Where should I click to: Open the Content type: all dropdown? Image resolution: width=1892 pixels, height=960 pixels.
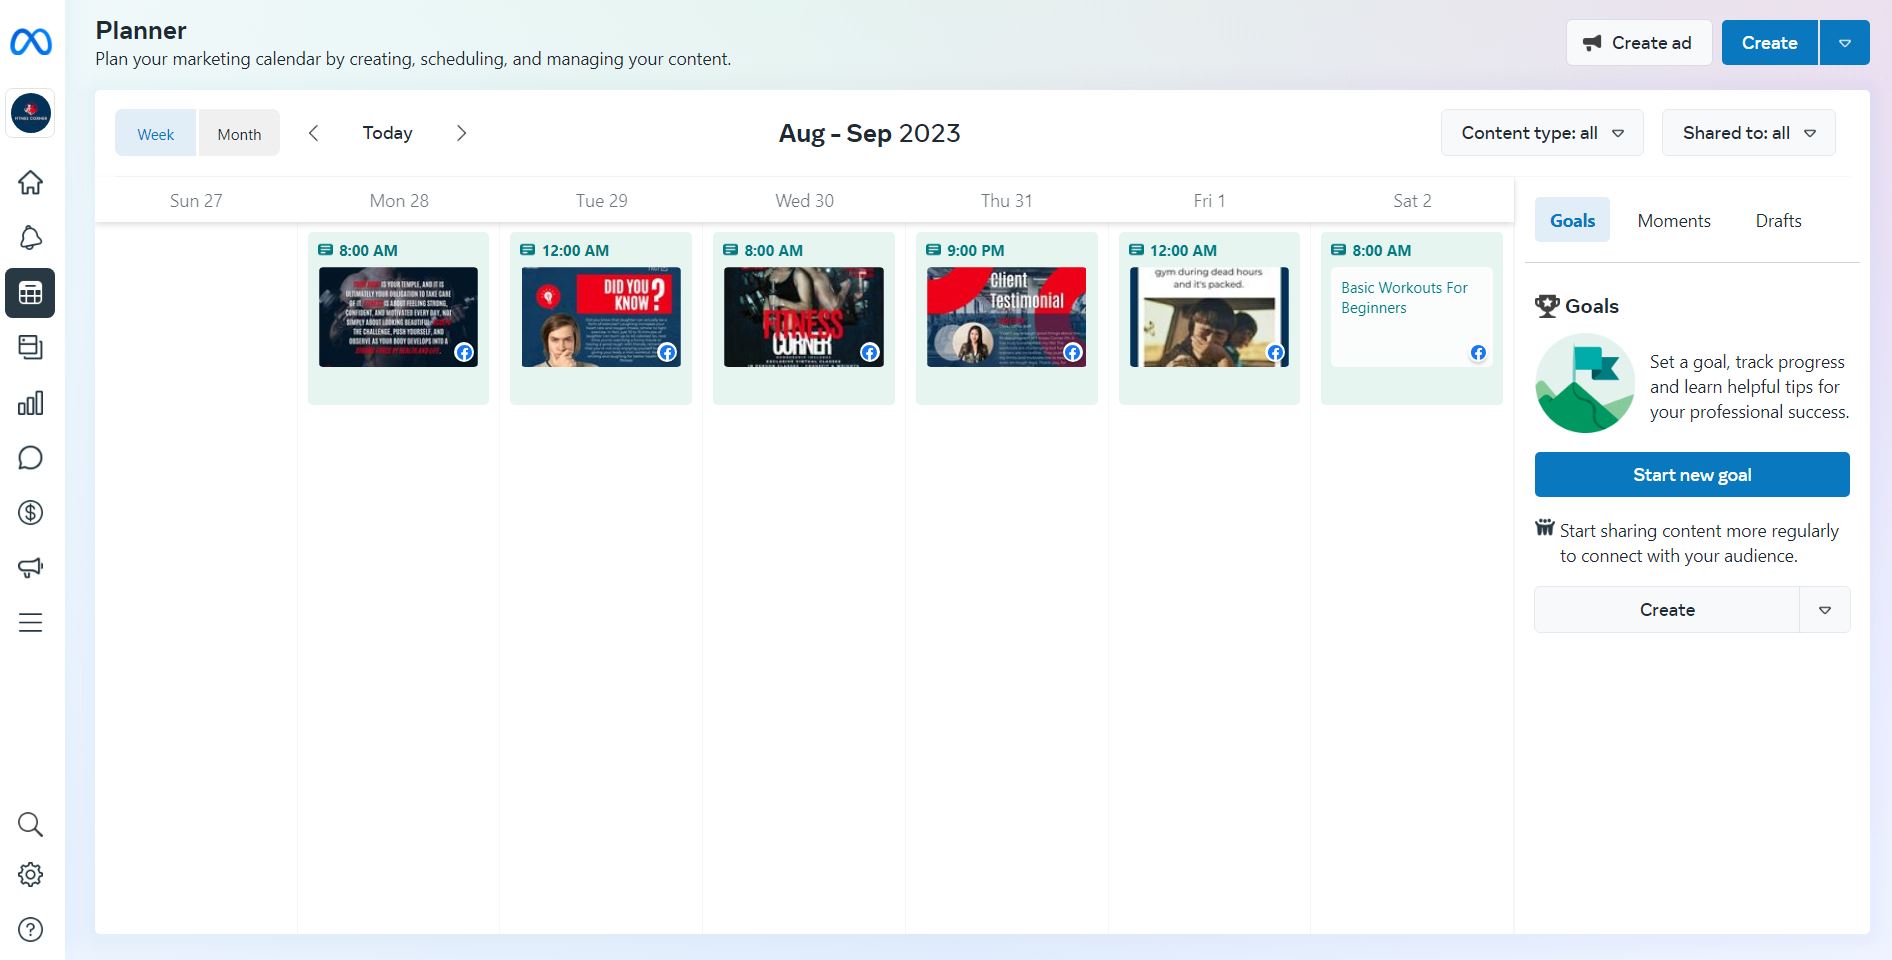1542,133
